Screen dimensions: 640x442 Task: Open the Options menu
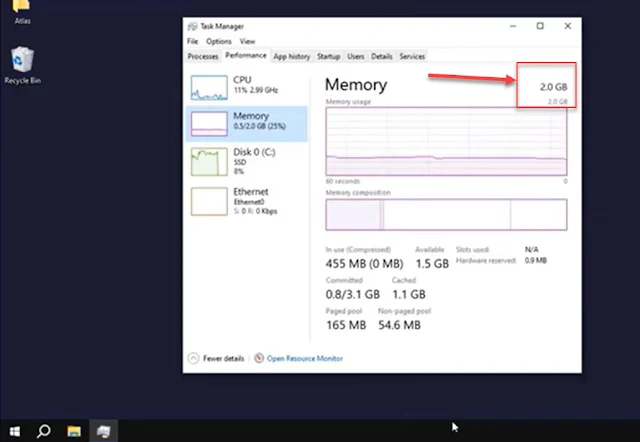pos(219,41)
